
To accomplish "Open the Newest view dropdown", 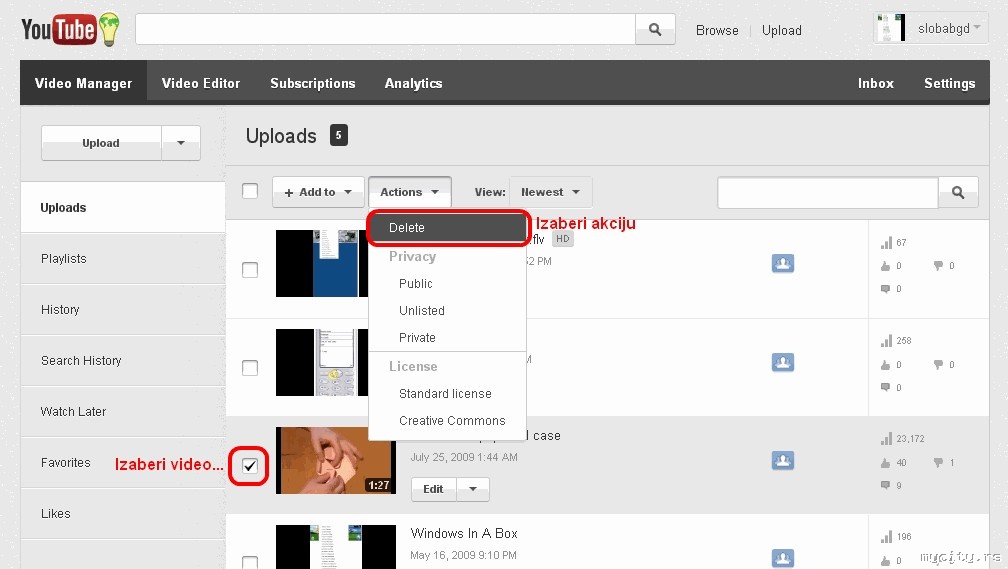I will [550, 192].
